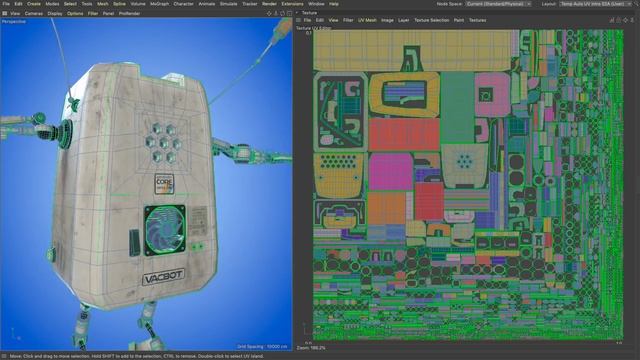Image resolution: width=640 pixels, height=360 pixels.
Task: Open the viewport Panel menu
Action: [x=109, y=13]
